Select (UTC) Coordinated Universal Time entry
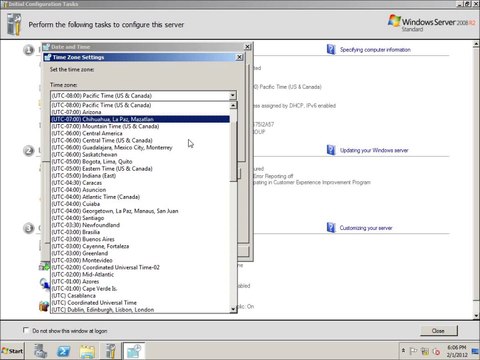 pos(140,302)
